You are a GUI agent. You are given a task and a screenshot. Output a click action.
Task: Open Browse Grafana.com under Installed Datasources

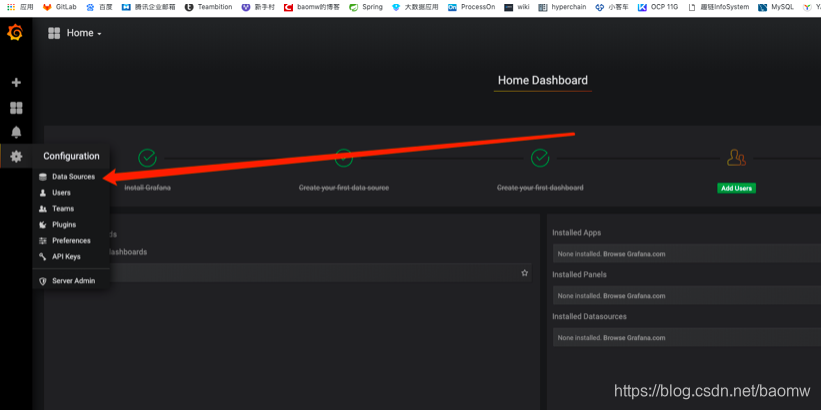pyautogui.click(x=634, y=338)
